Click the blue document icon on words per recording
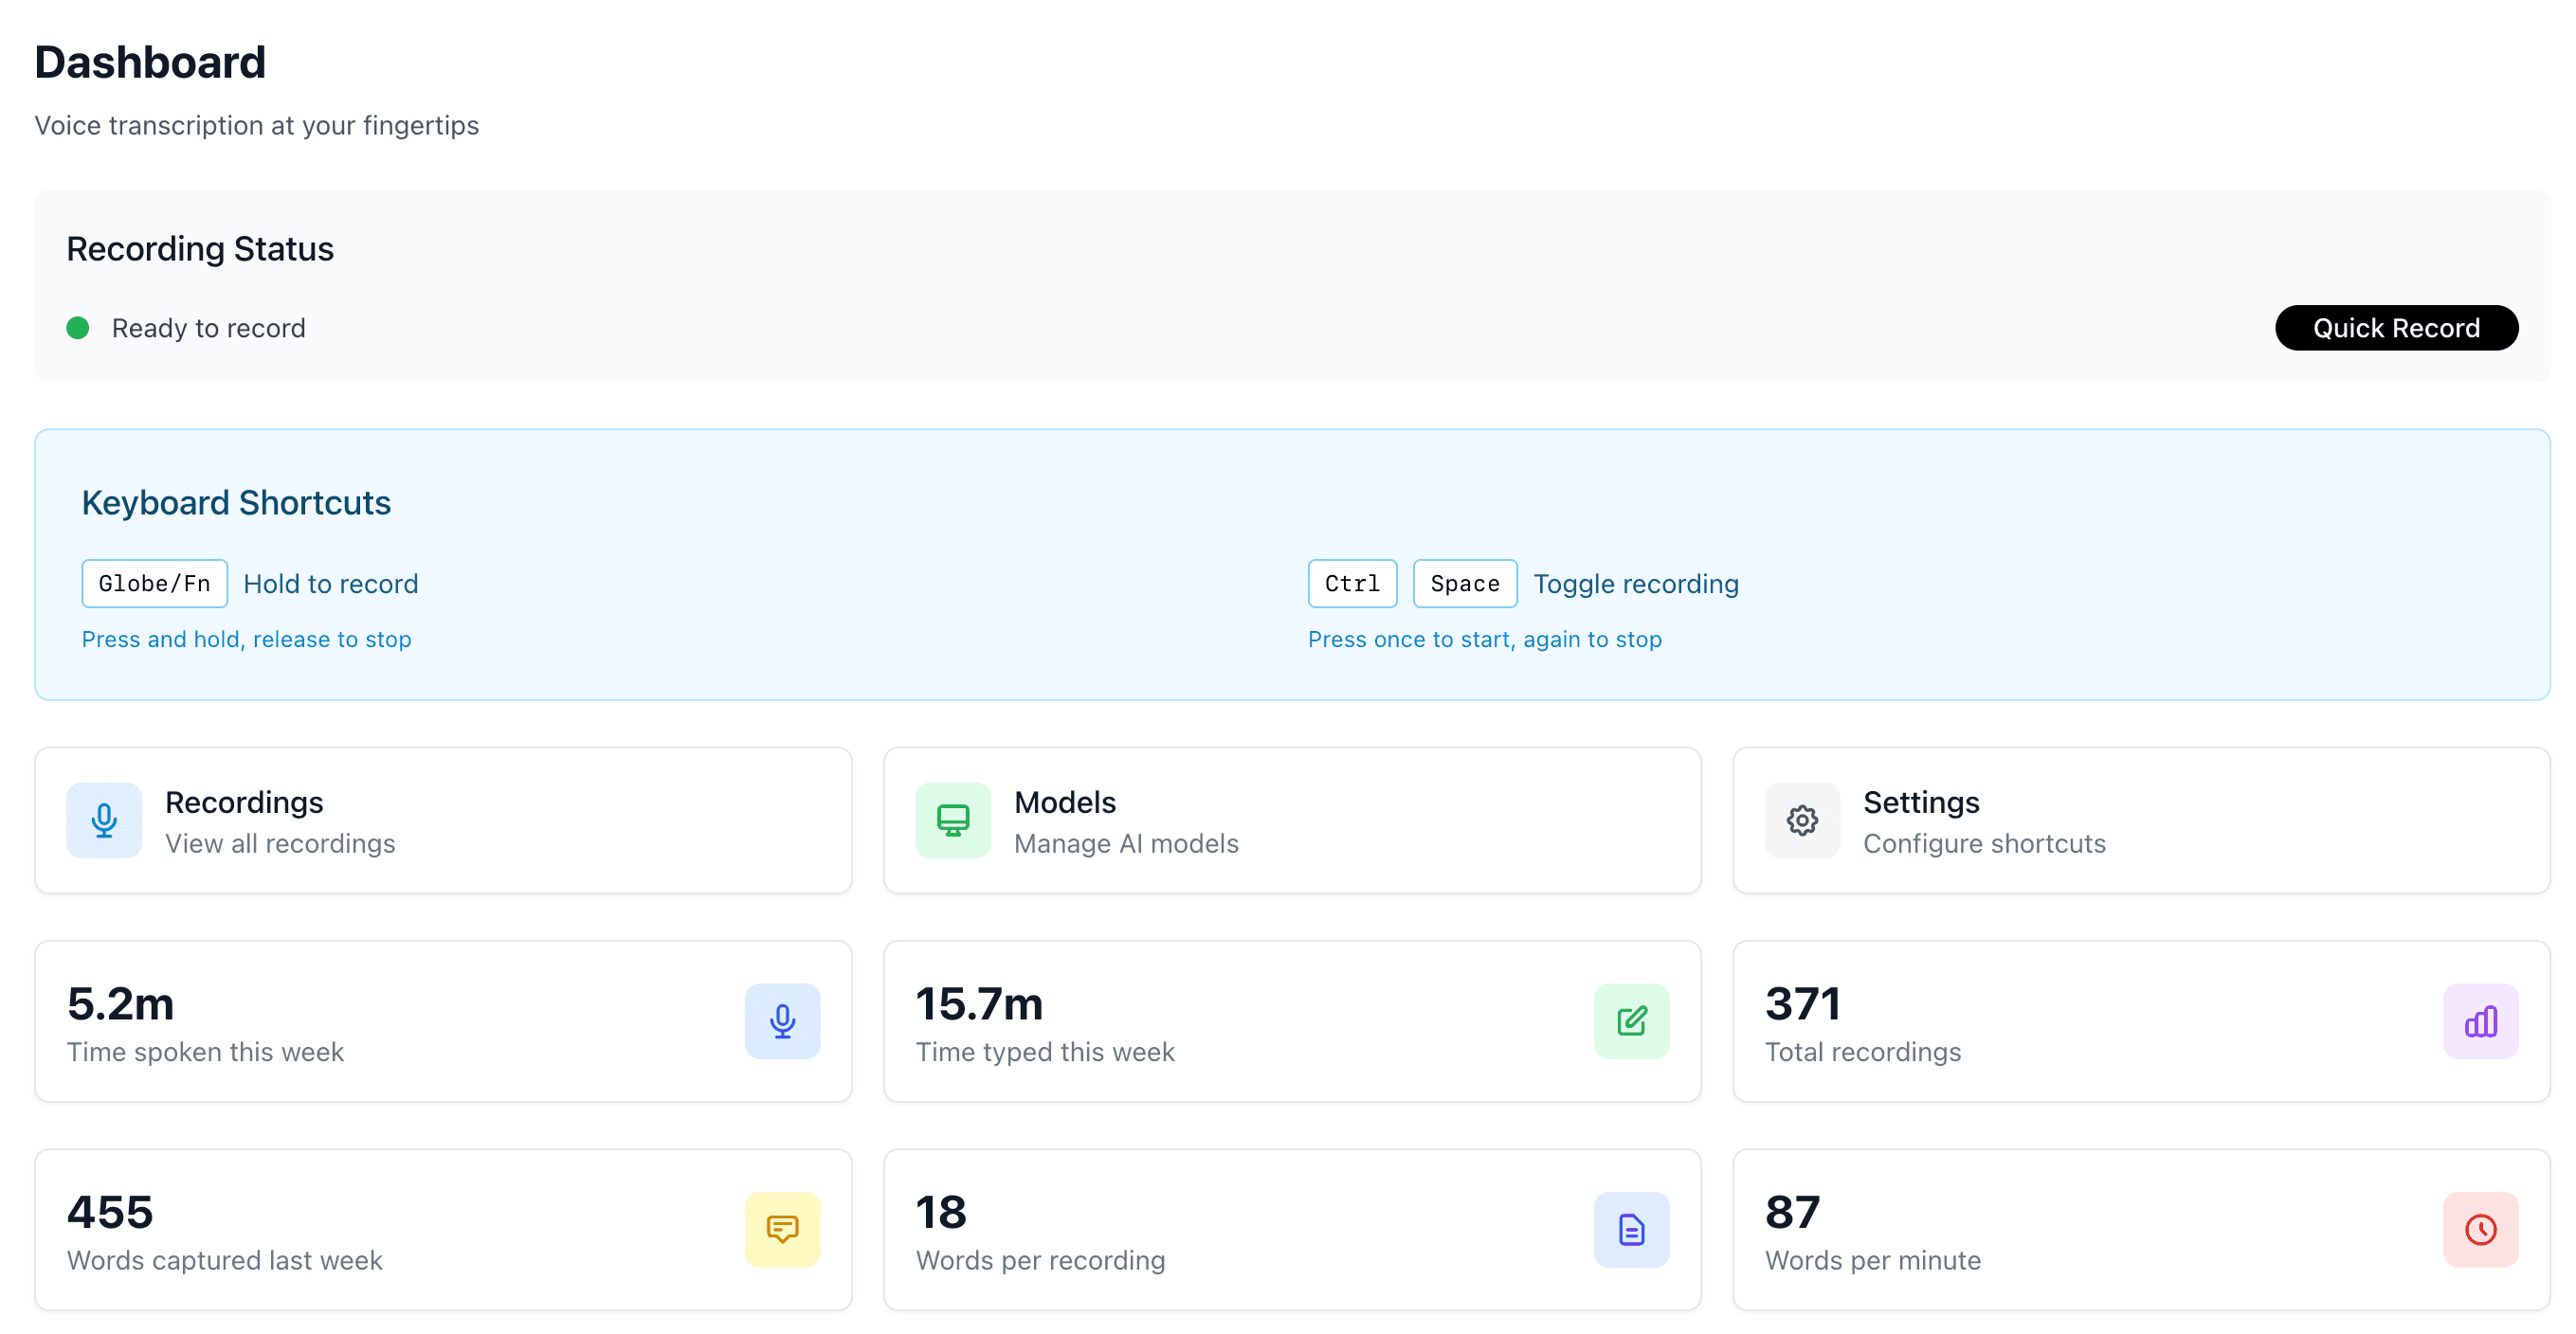The width and height of the screenshot is (2576, 1334). click(x=1631, y=1229)
